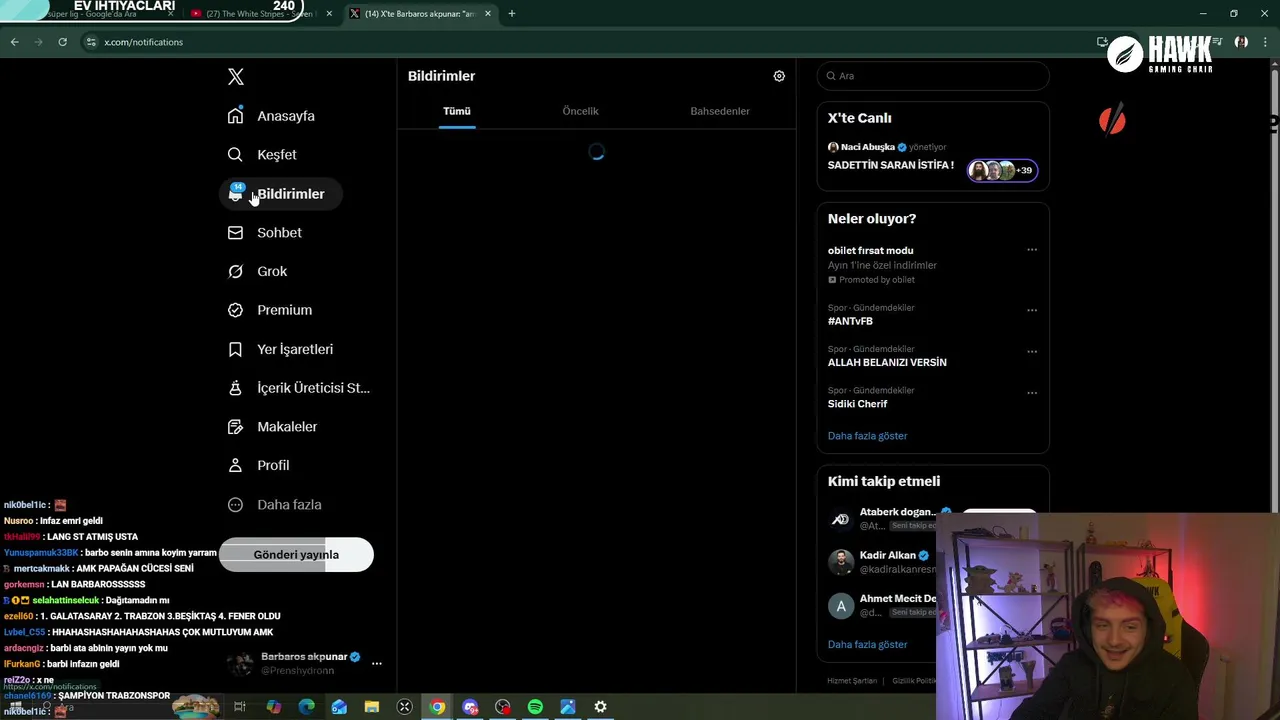Select the Tümü notifications tab

pos(457,111)
